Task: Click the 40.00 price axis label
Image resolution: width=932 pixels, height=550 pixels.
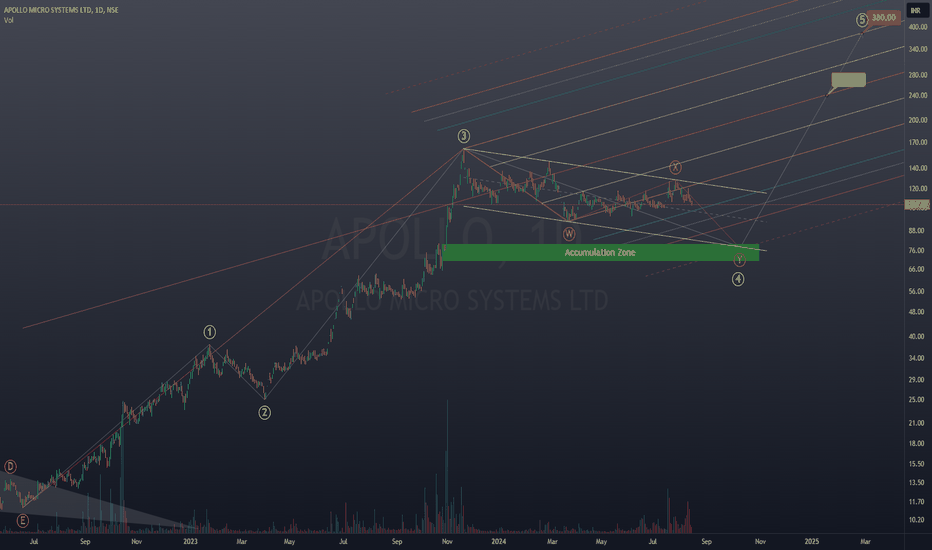Action: click(x=916, y=337)
